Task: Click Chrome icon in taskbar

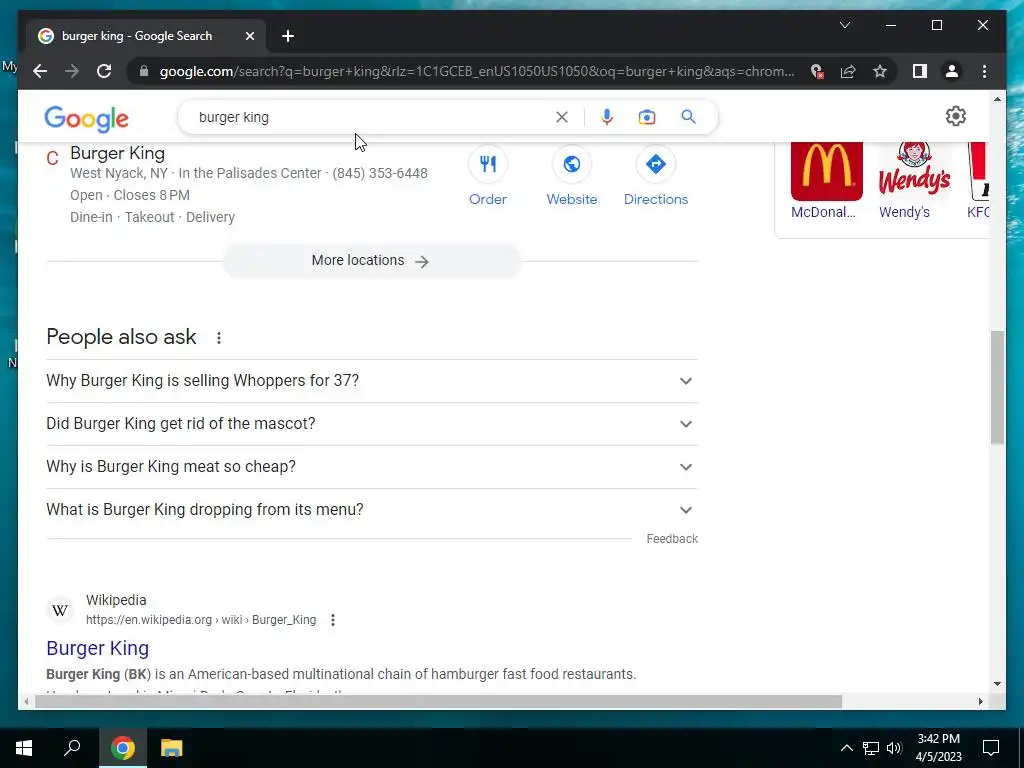Action: 122,748
